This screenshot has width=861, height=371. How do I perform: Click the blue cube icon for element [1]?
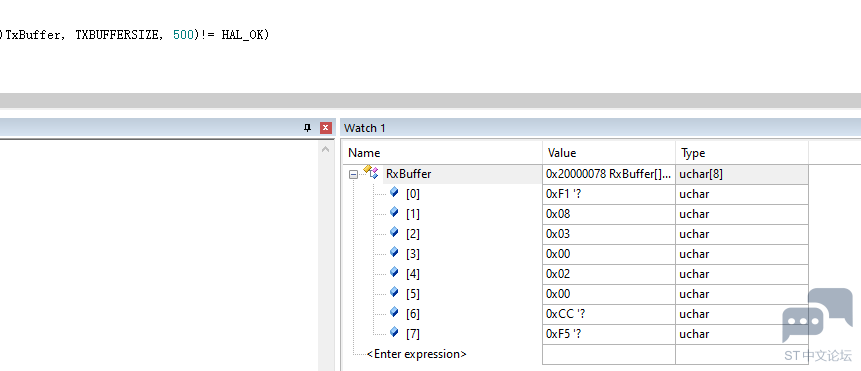[x=394, y=212]
